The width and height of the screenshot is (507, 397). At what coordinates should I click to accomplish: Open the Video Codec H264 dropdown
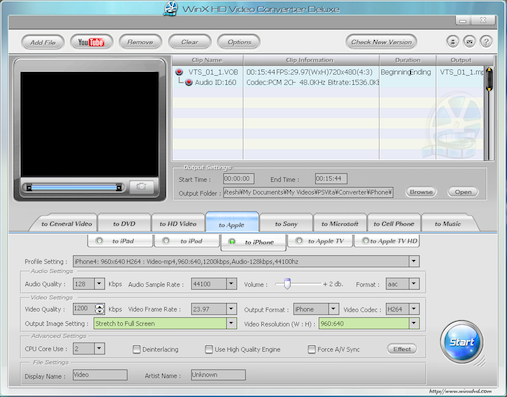click(414, 309)
